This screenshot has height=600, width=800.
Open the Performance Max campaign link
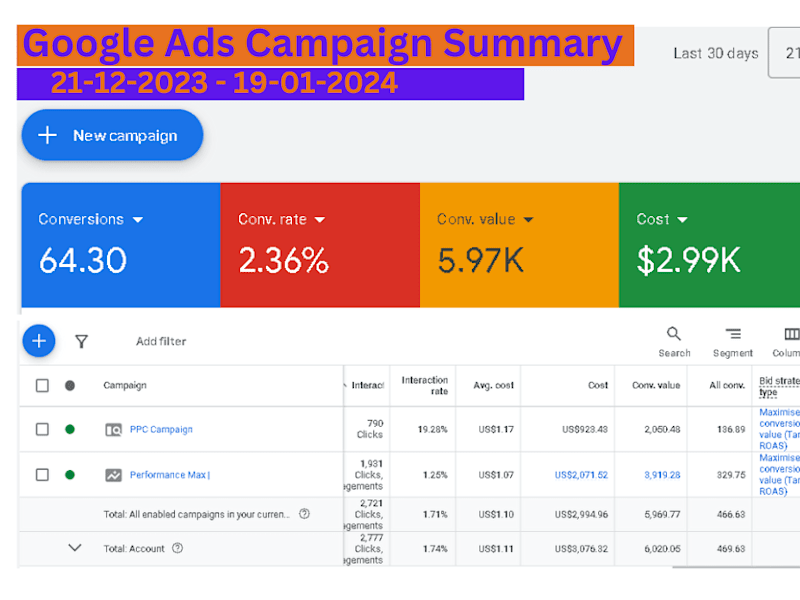pos(170,475)
